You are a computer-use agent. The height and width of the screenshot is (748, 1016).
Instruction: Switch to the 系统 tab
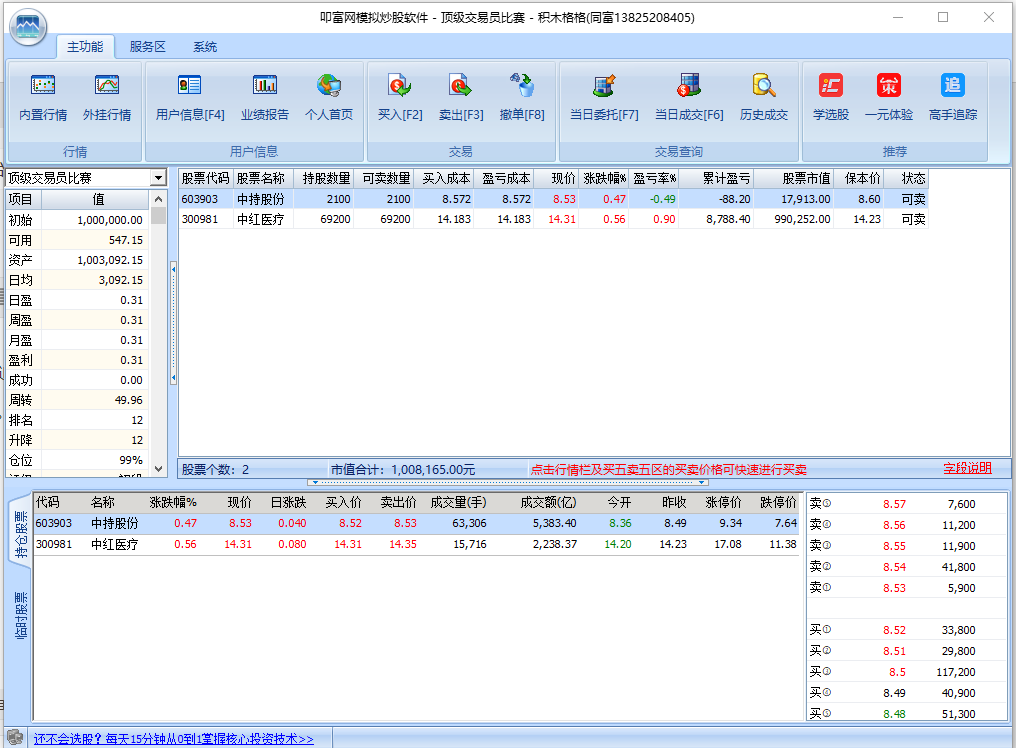[x=205, y=47]
